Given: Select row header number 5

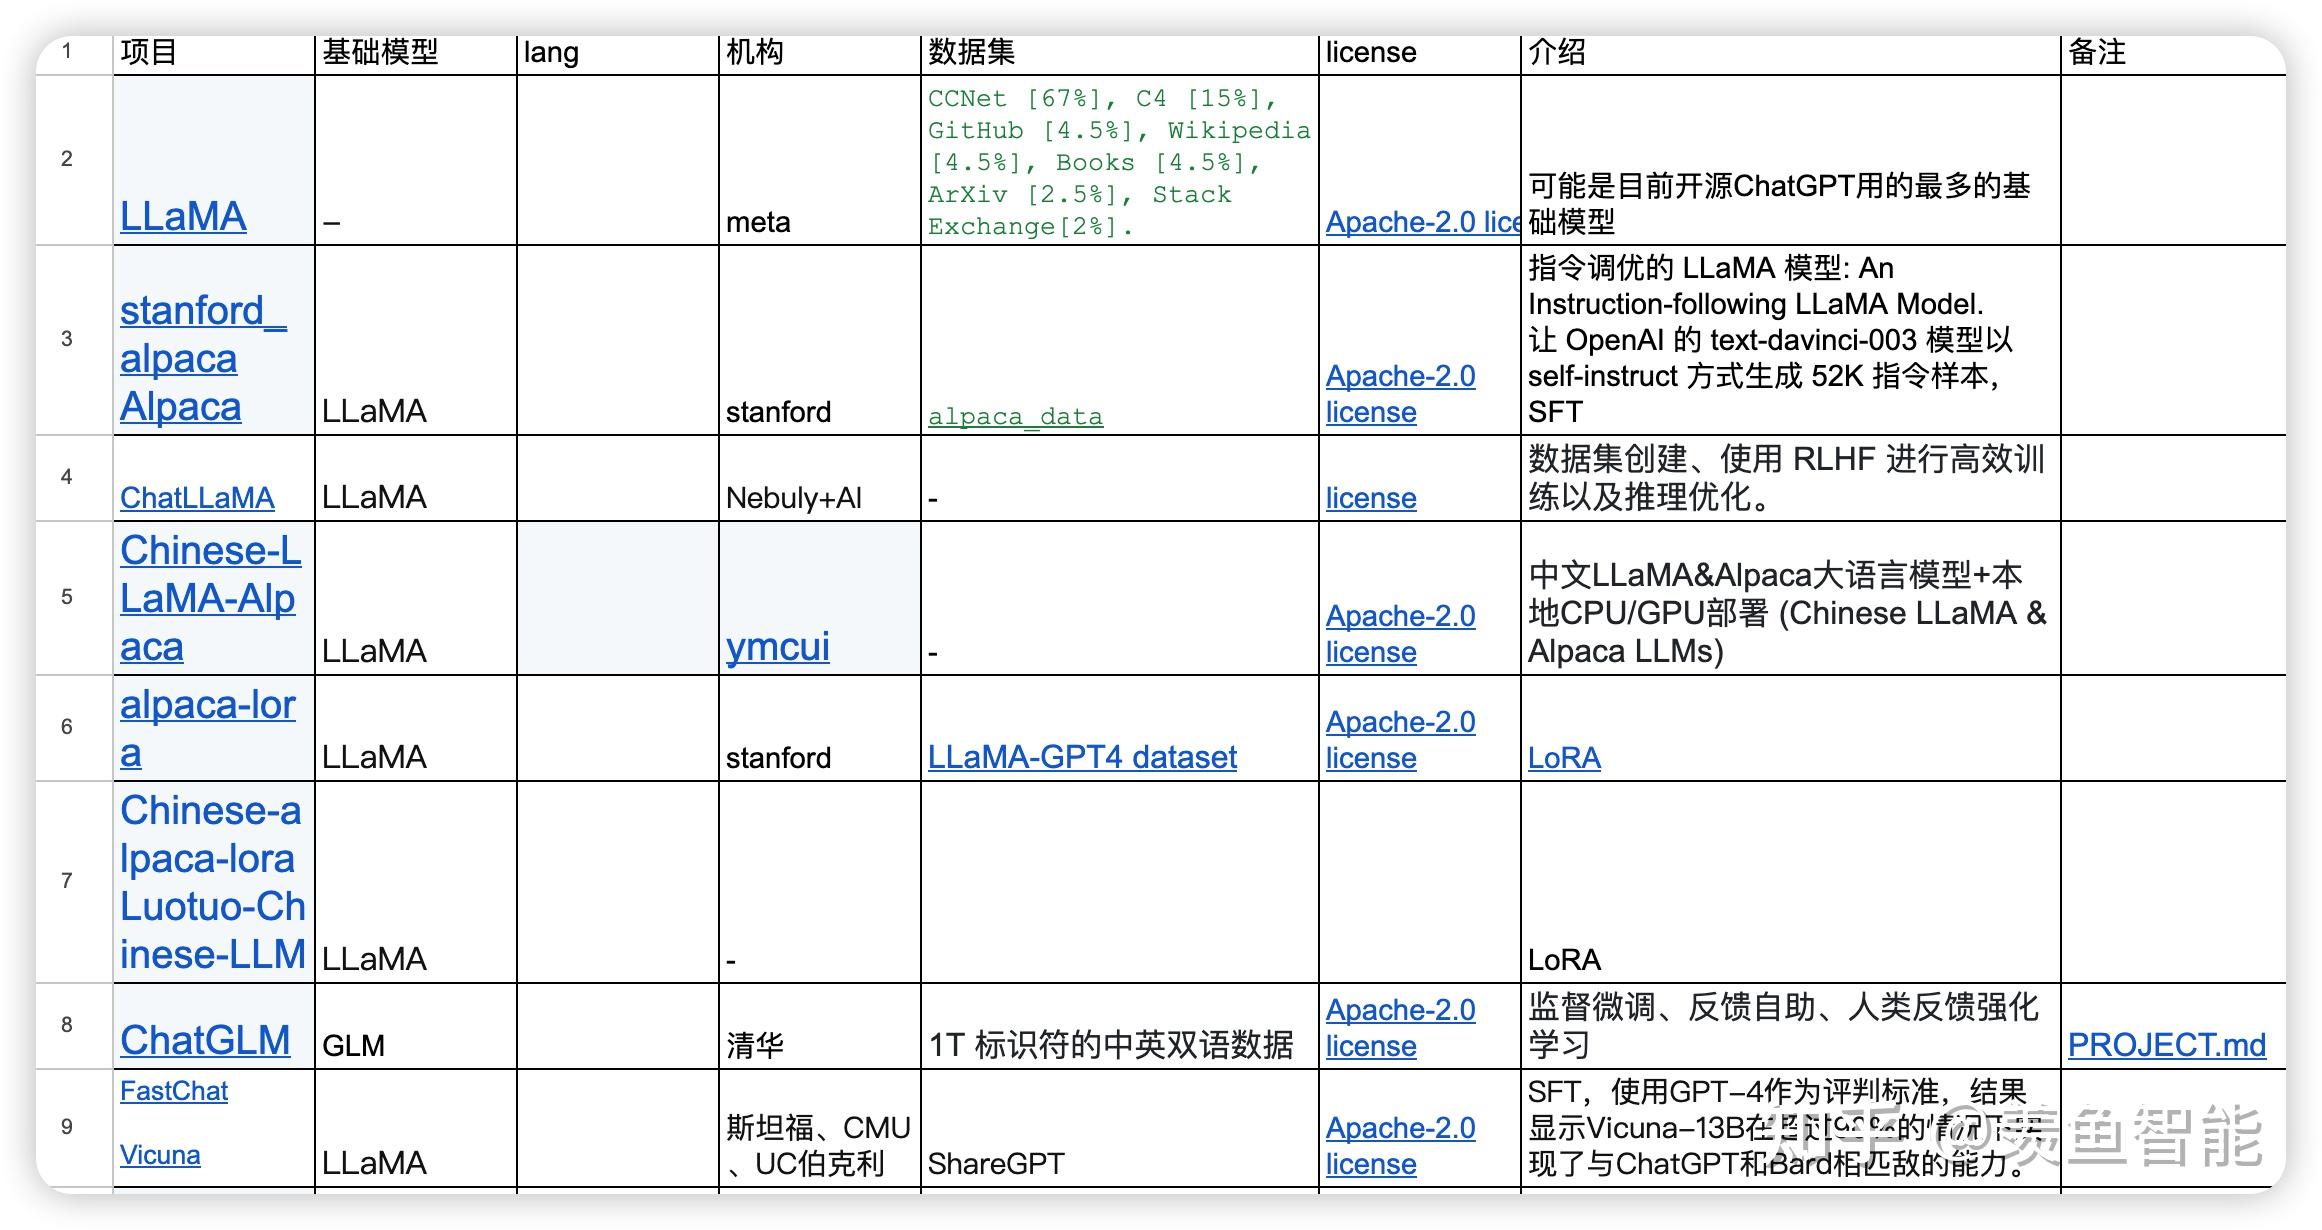Looking at the screenshot, I should tap(67, 597).
